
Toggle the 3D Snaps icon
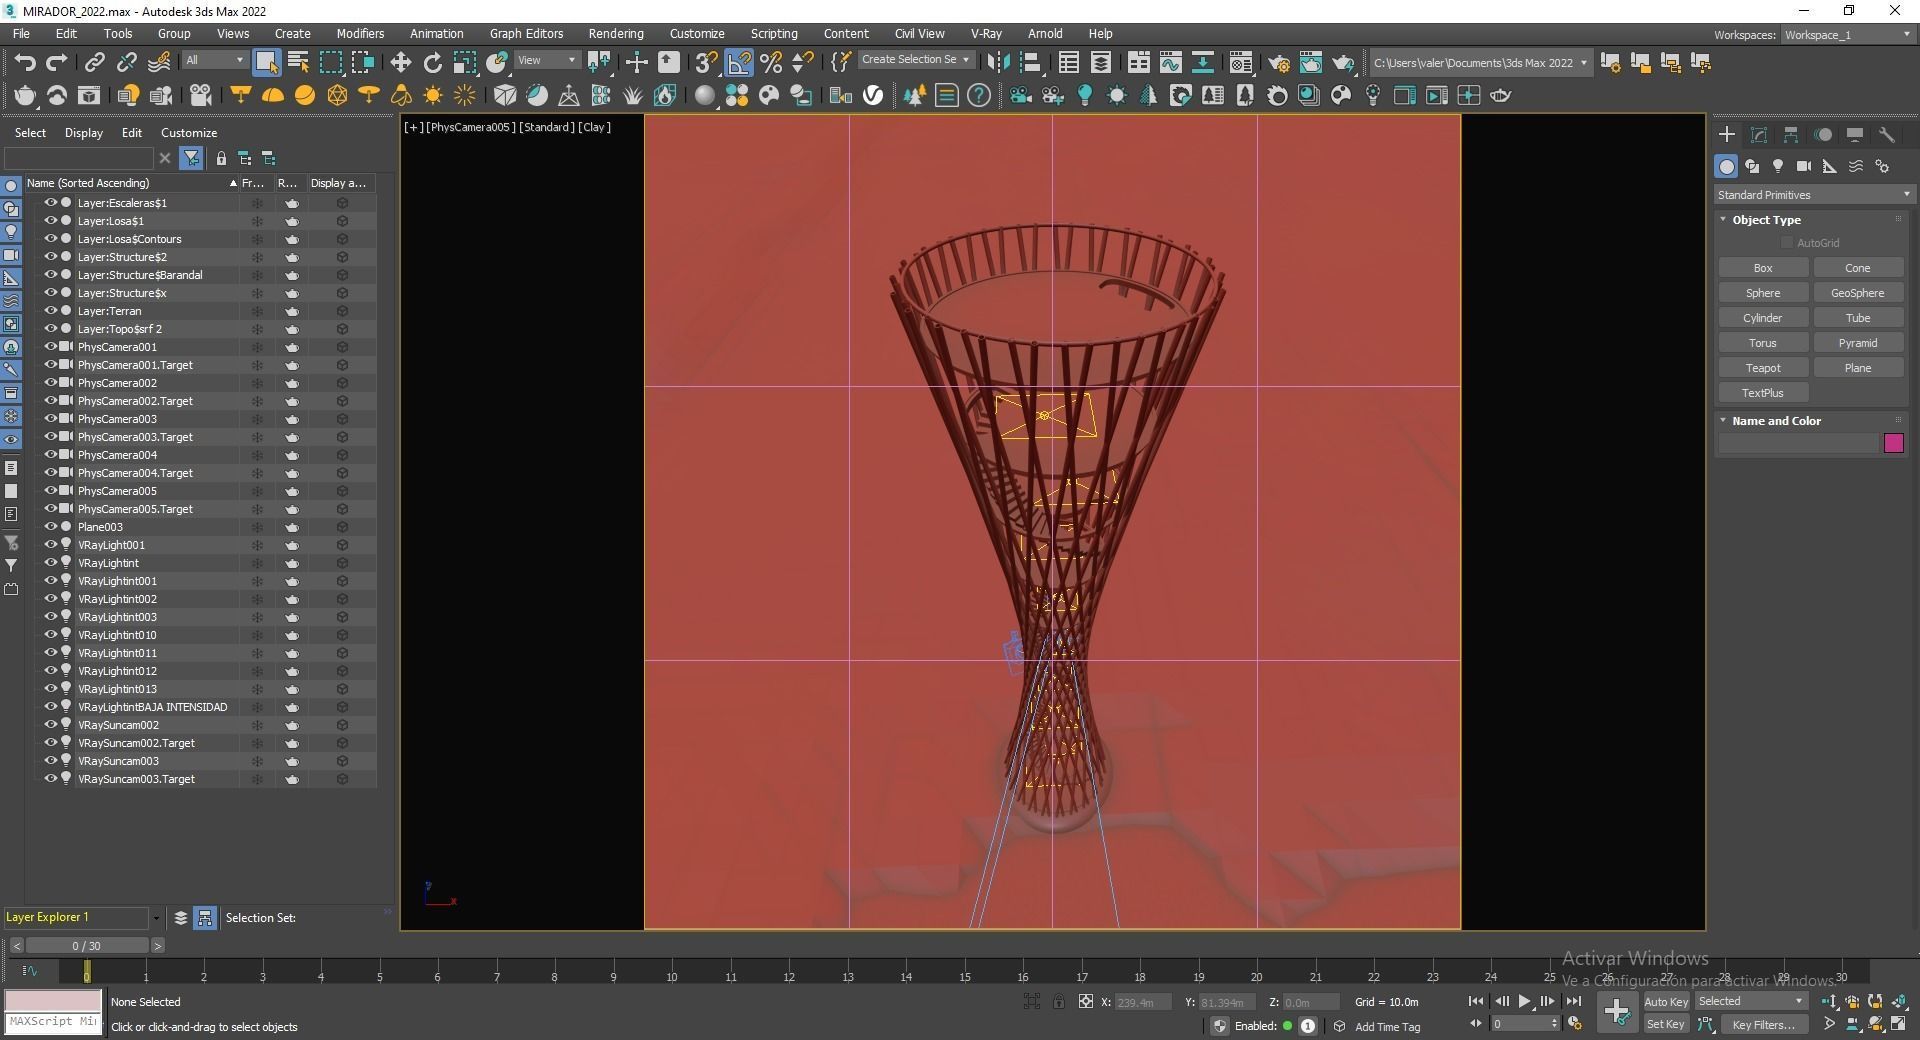(706, 63)
